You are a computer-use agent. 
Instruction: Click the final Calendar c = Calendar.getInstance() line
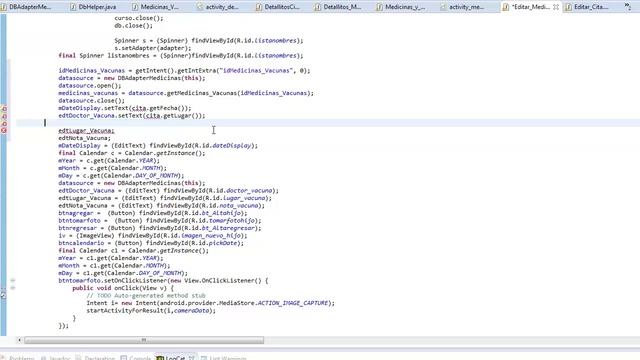click(x=132, y=153)
